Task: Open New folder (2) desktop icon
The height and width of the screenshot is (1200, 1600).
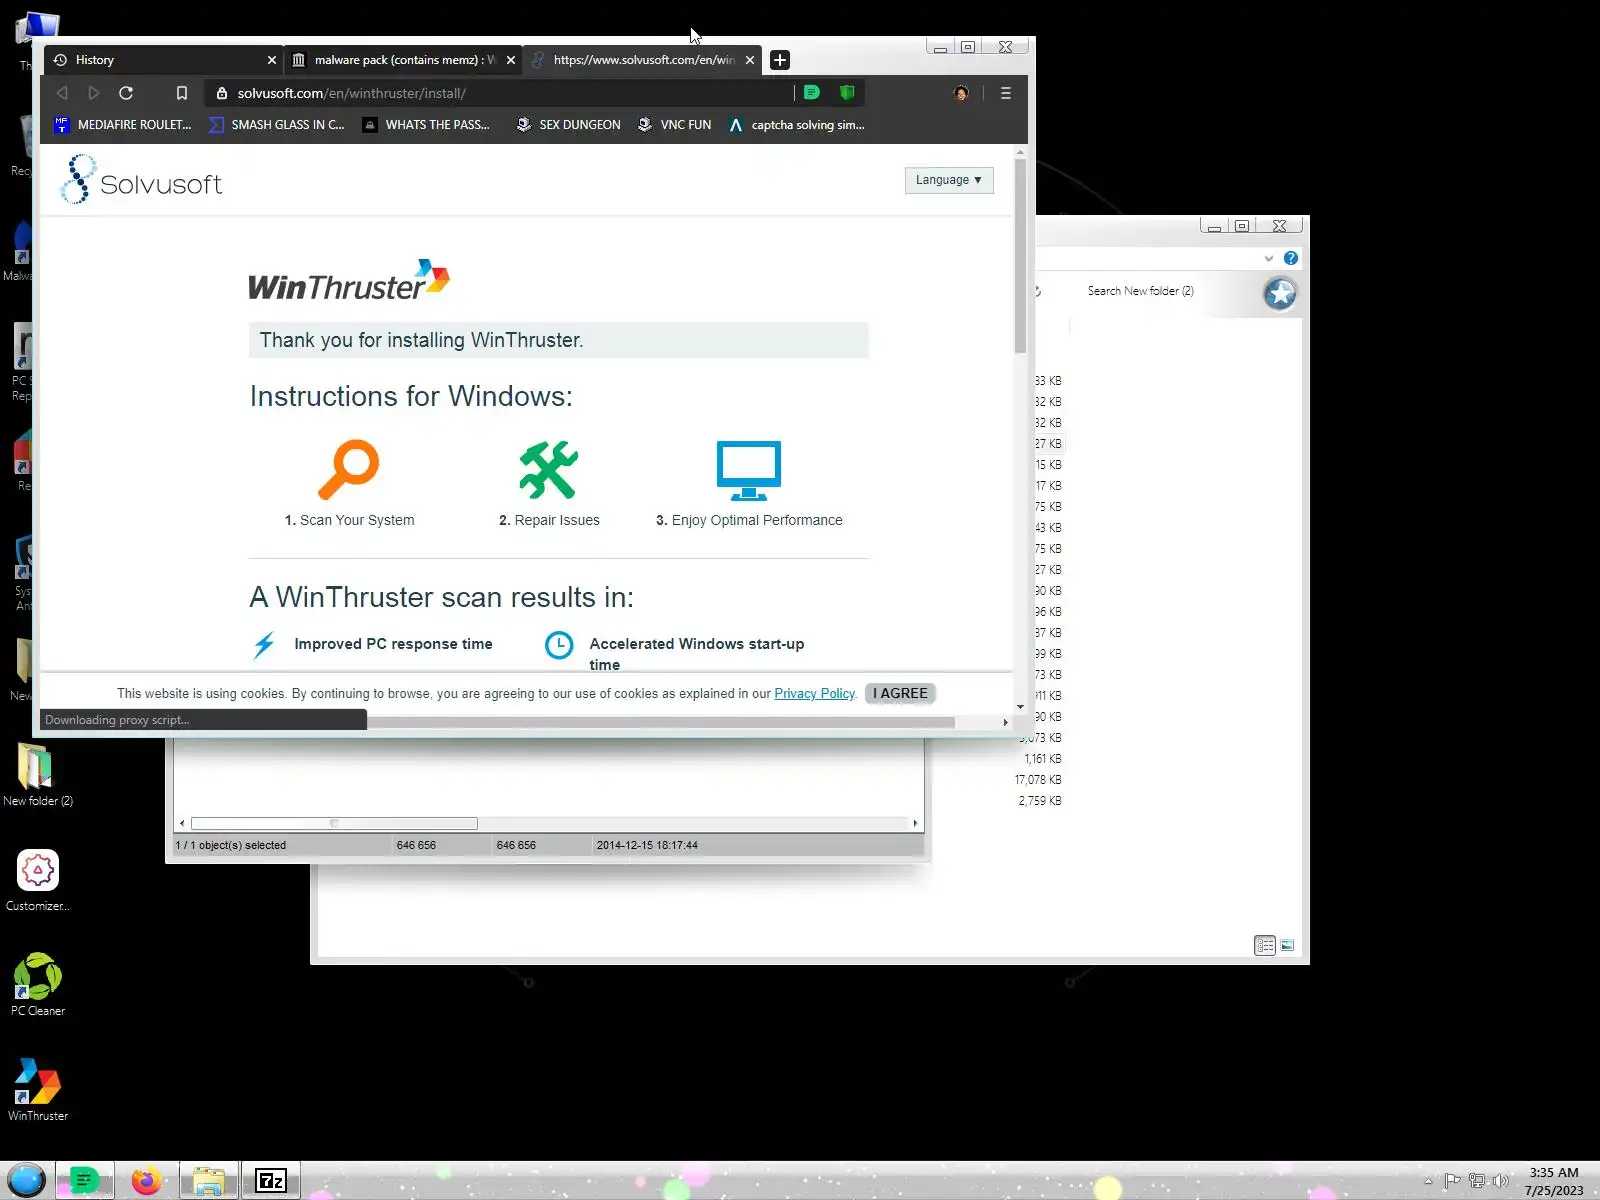Action: [38, 776]
